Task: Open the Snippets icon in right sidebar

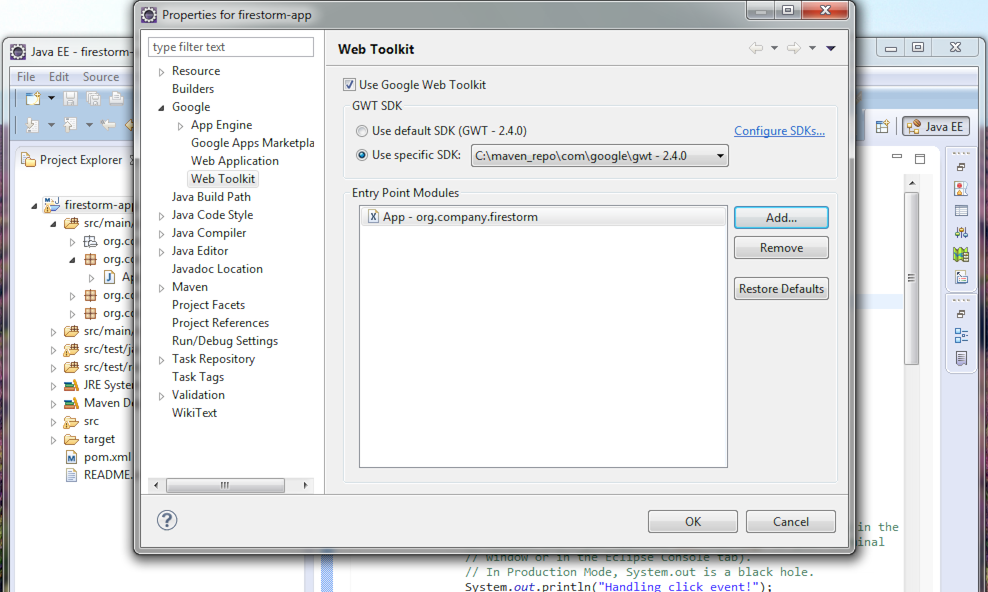Action: click(x=961, y=277)
